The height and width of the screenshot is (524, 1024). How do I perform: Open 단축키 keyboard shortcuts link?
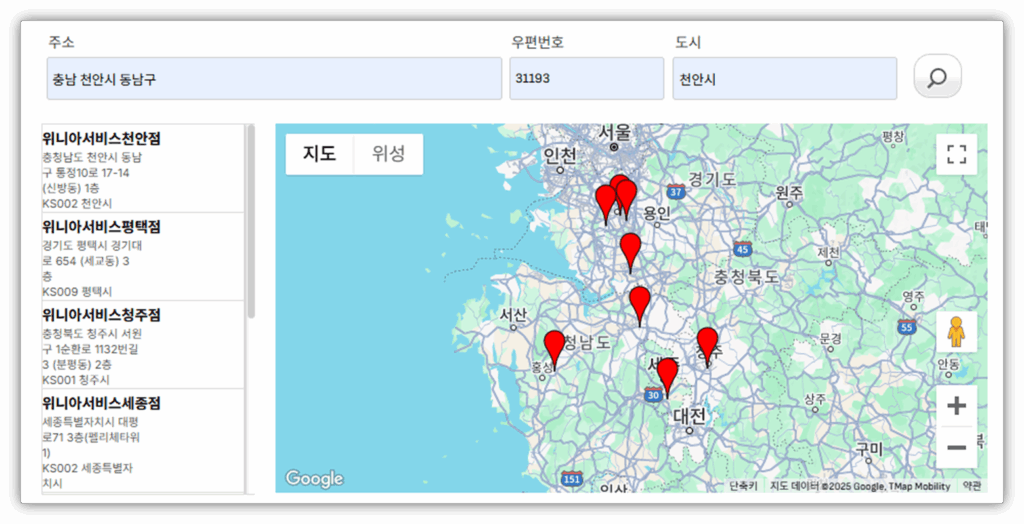[x=743, y=486]
